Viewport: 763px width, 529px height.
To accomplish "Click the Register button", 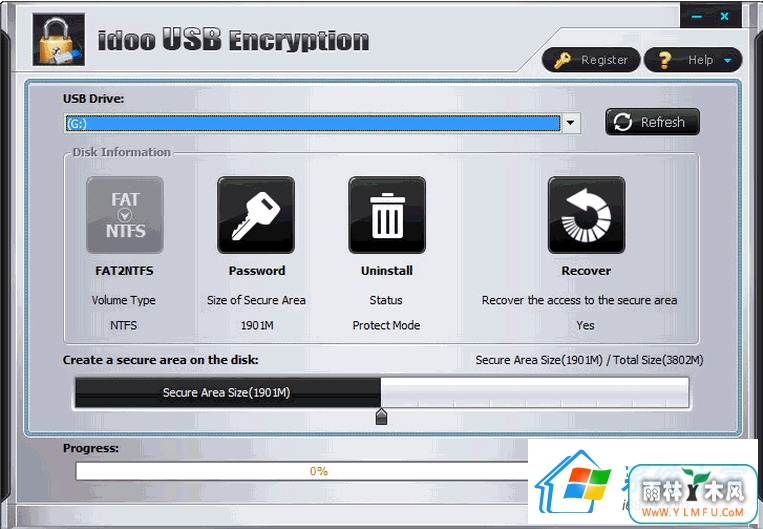I will click(x=591, y=60).
